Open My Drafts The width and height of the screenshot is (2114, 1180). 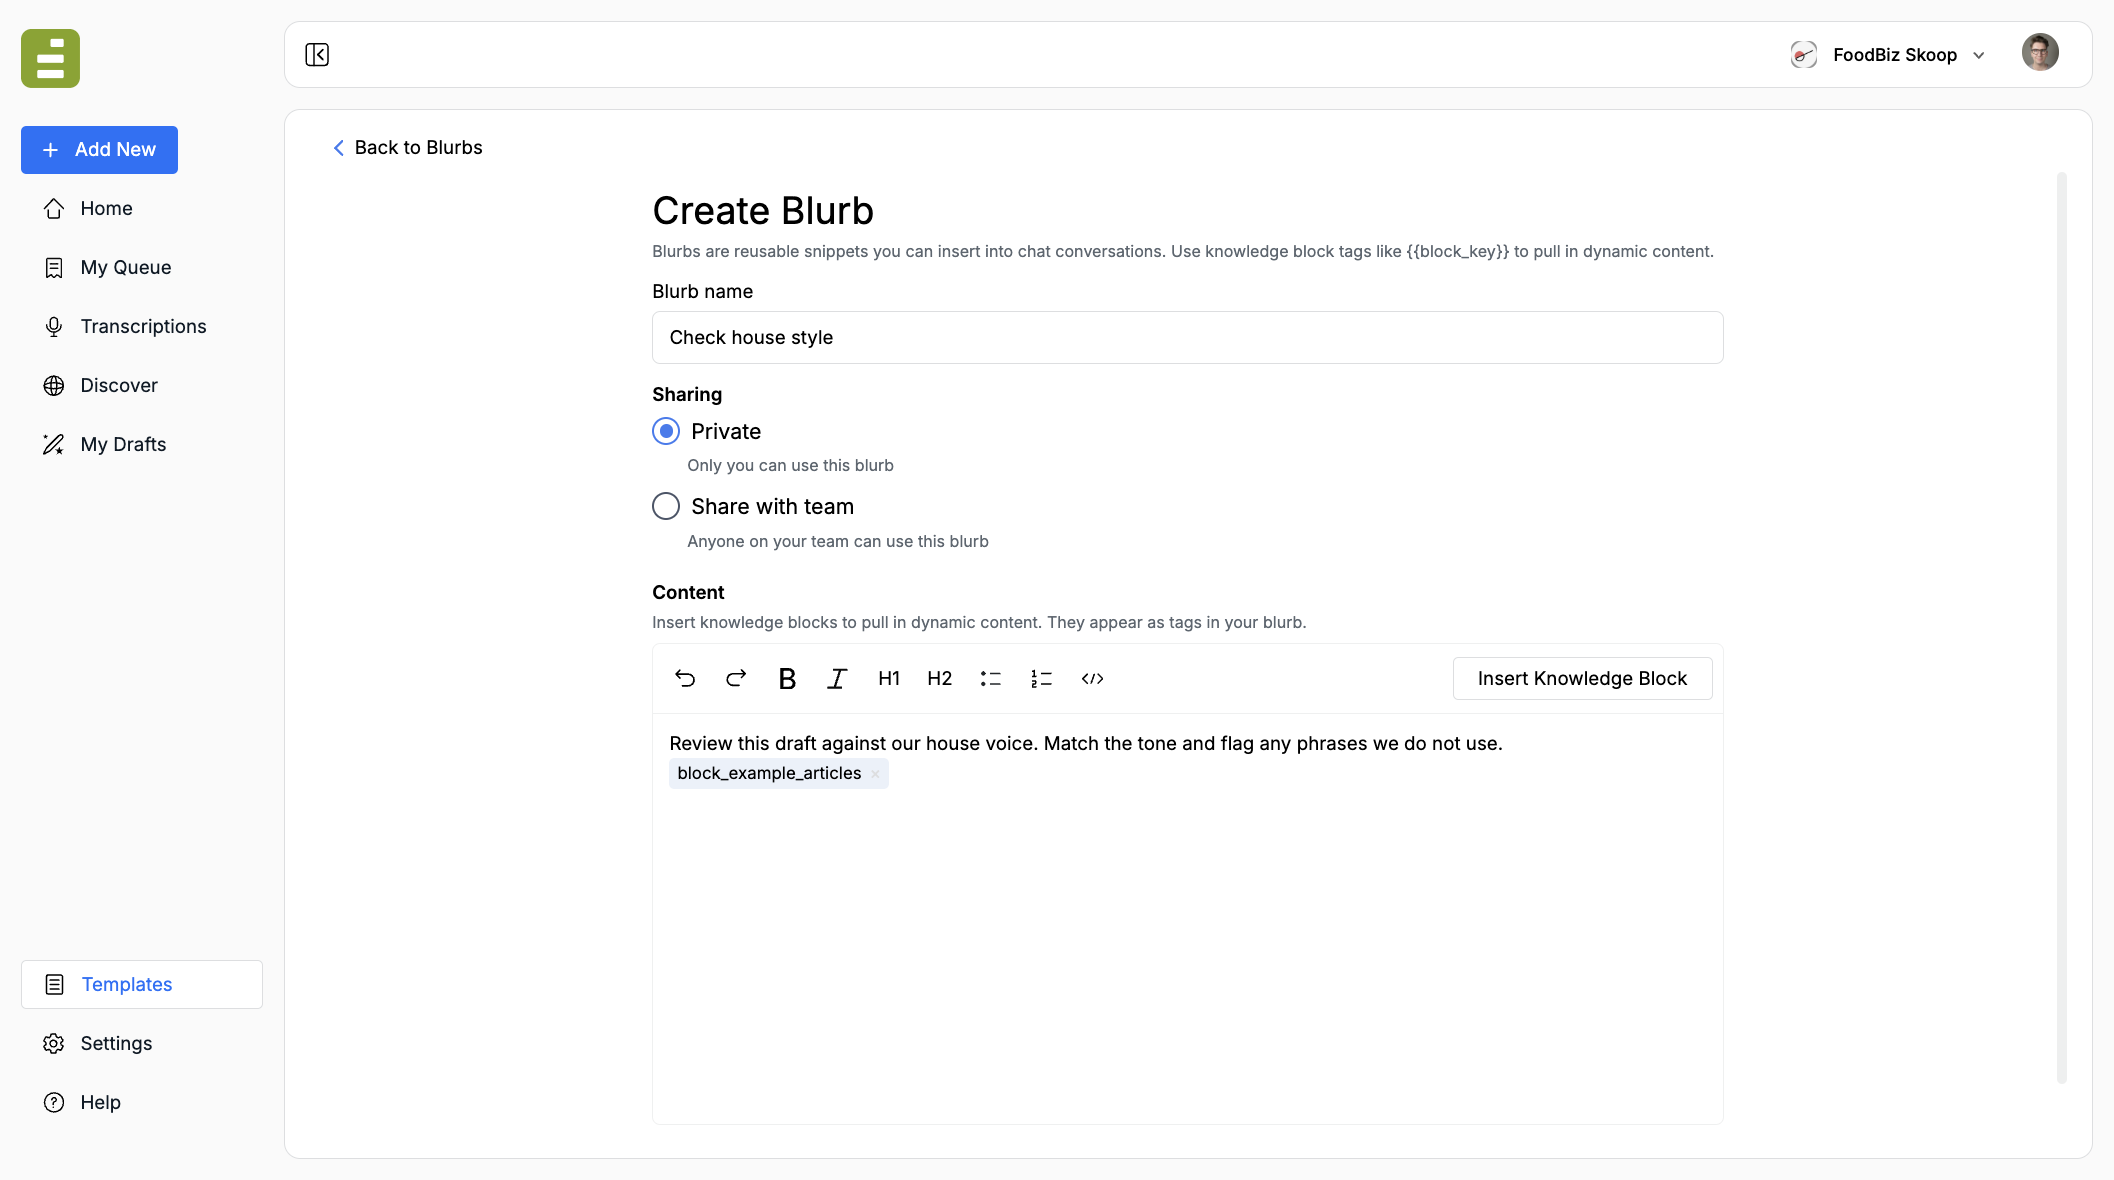(141, 444)
